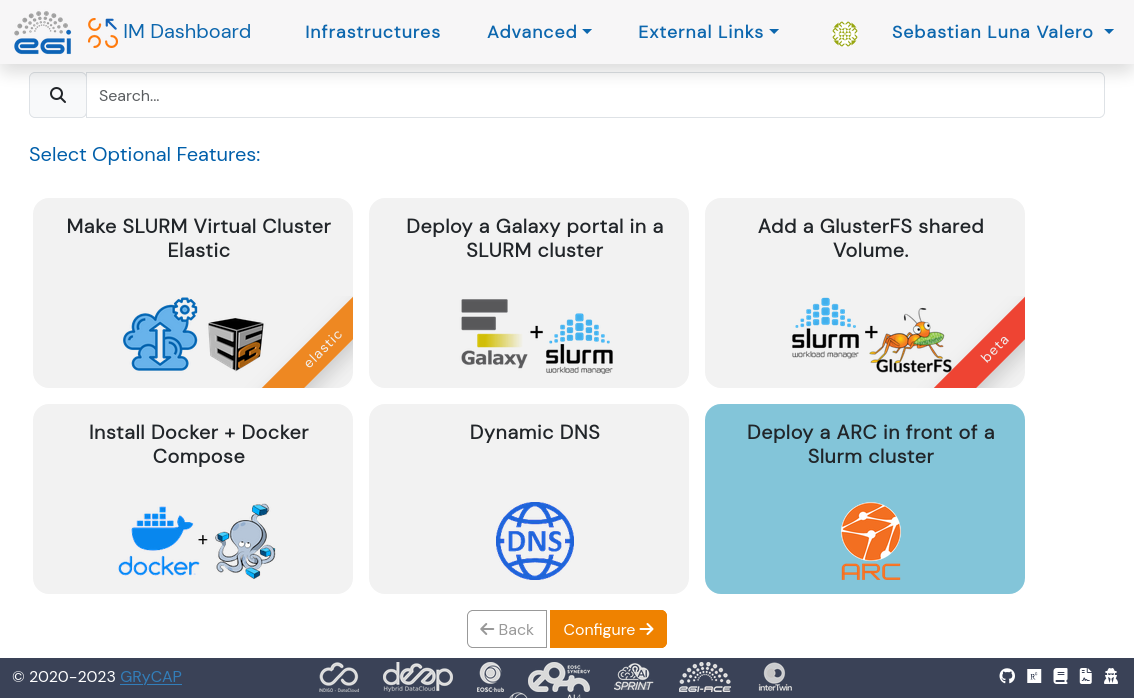Select the Deploy a Galaxy portal card
This screenshot has width=1134, height=698.
pyautogui.click(x=529, y=293)
